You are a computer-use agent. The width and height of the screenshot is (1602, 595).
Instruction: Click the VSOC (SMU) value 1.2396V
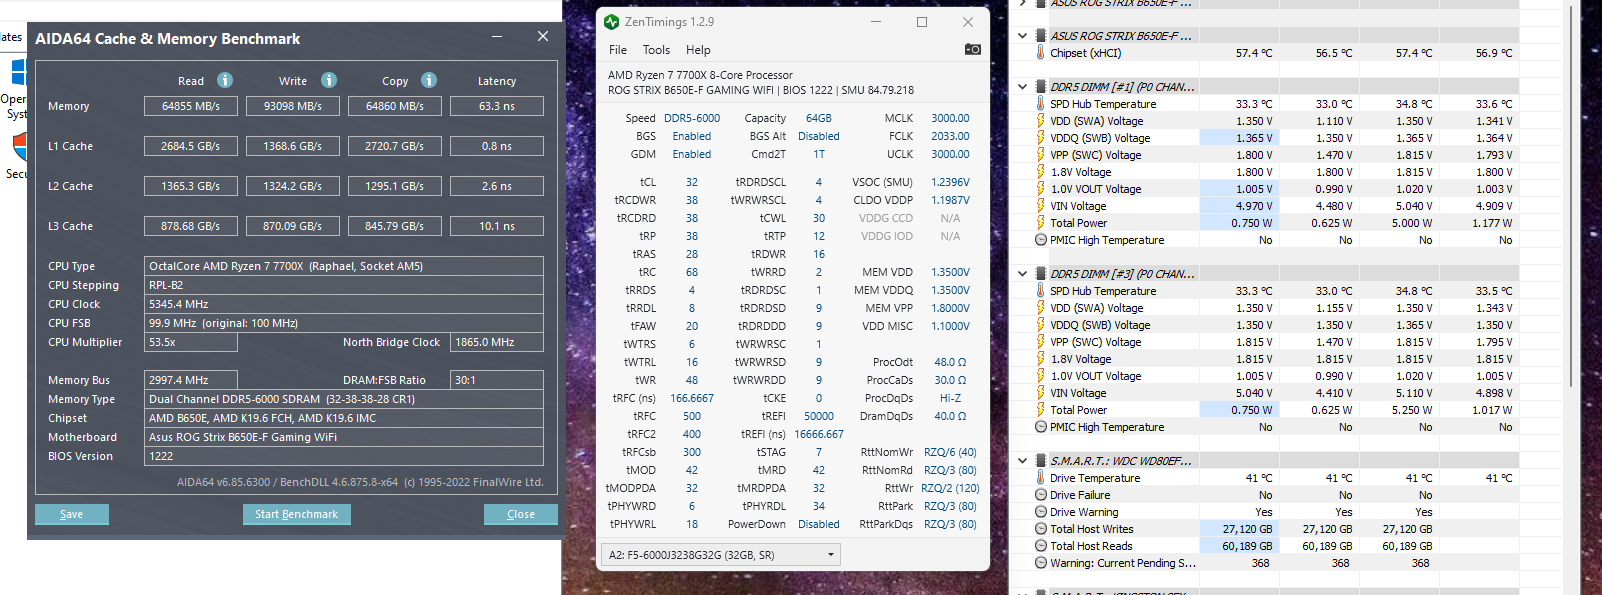point(950,182)
